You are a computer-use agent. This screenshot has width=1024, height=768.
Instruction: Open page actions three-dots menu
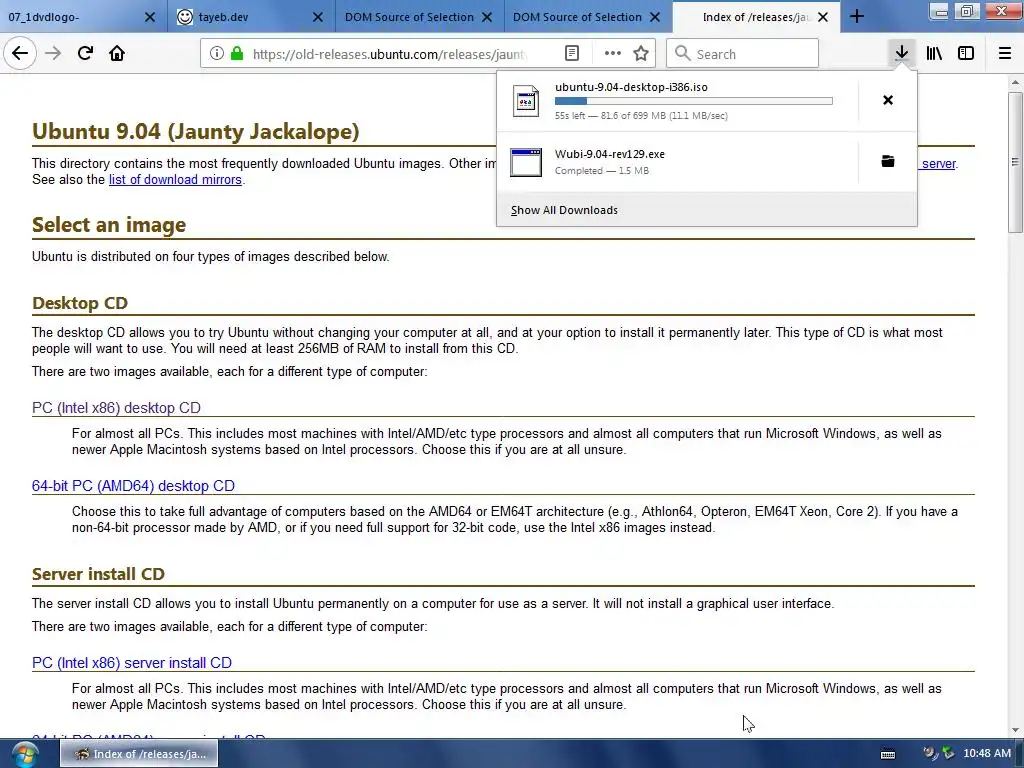click(613, 54)
